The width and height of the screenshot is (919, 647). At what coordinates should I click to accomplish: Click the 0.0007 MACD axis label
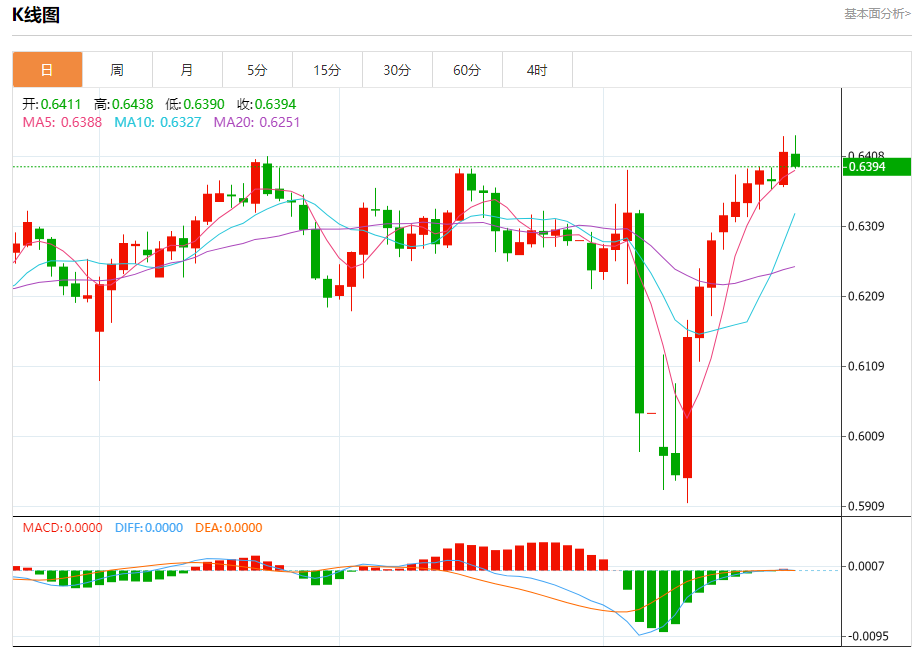click(866, 566)
